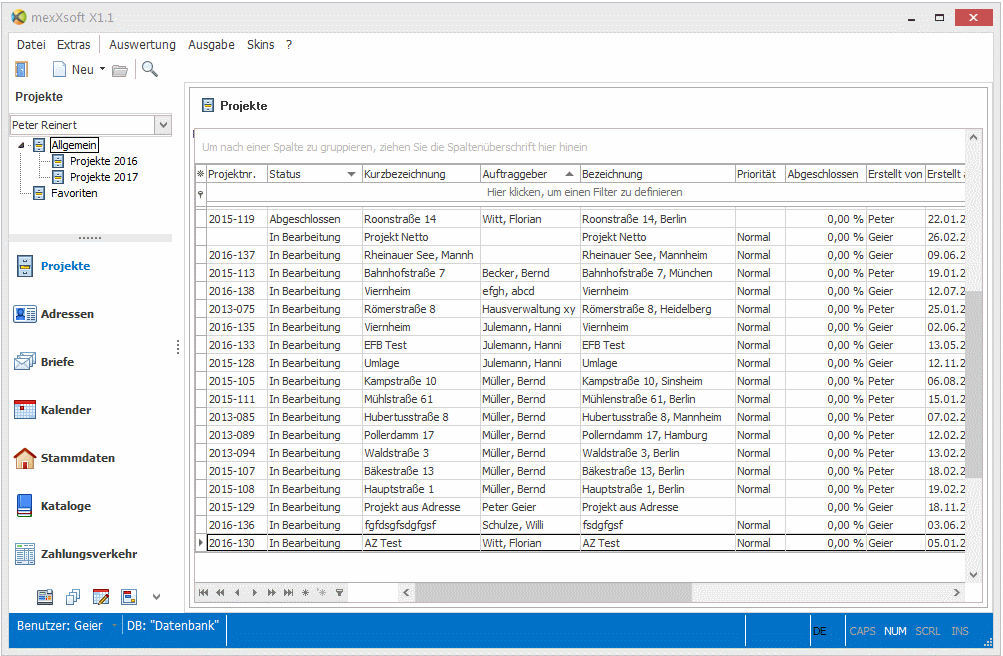Click the filter row to define a filter
Screen dimensions: 1003x656
click(x=585, y=192)
